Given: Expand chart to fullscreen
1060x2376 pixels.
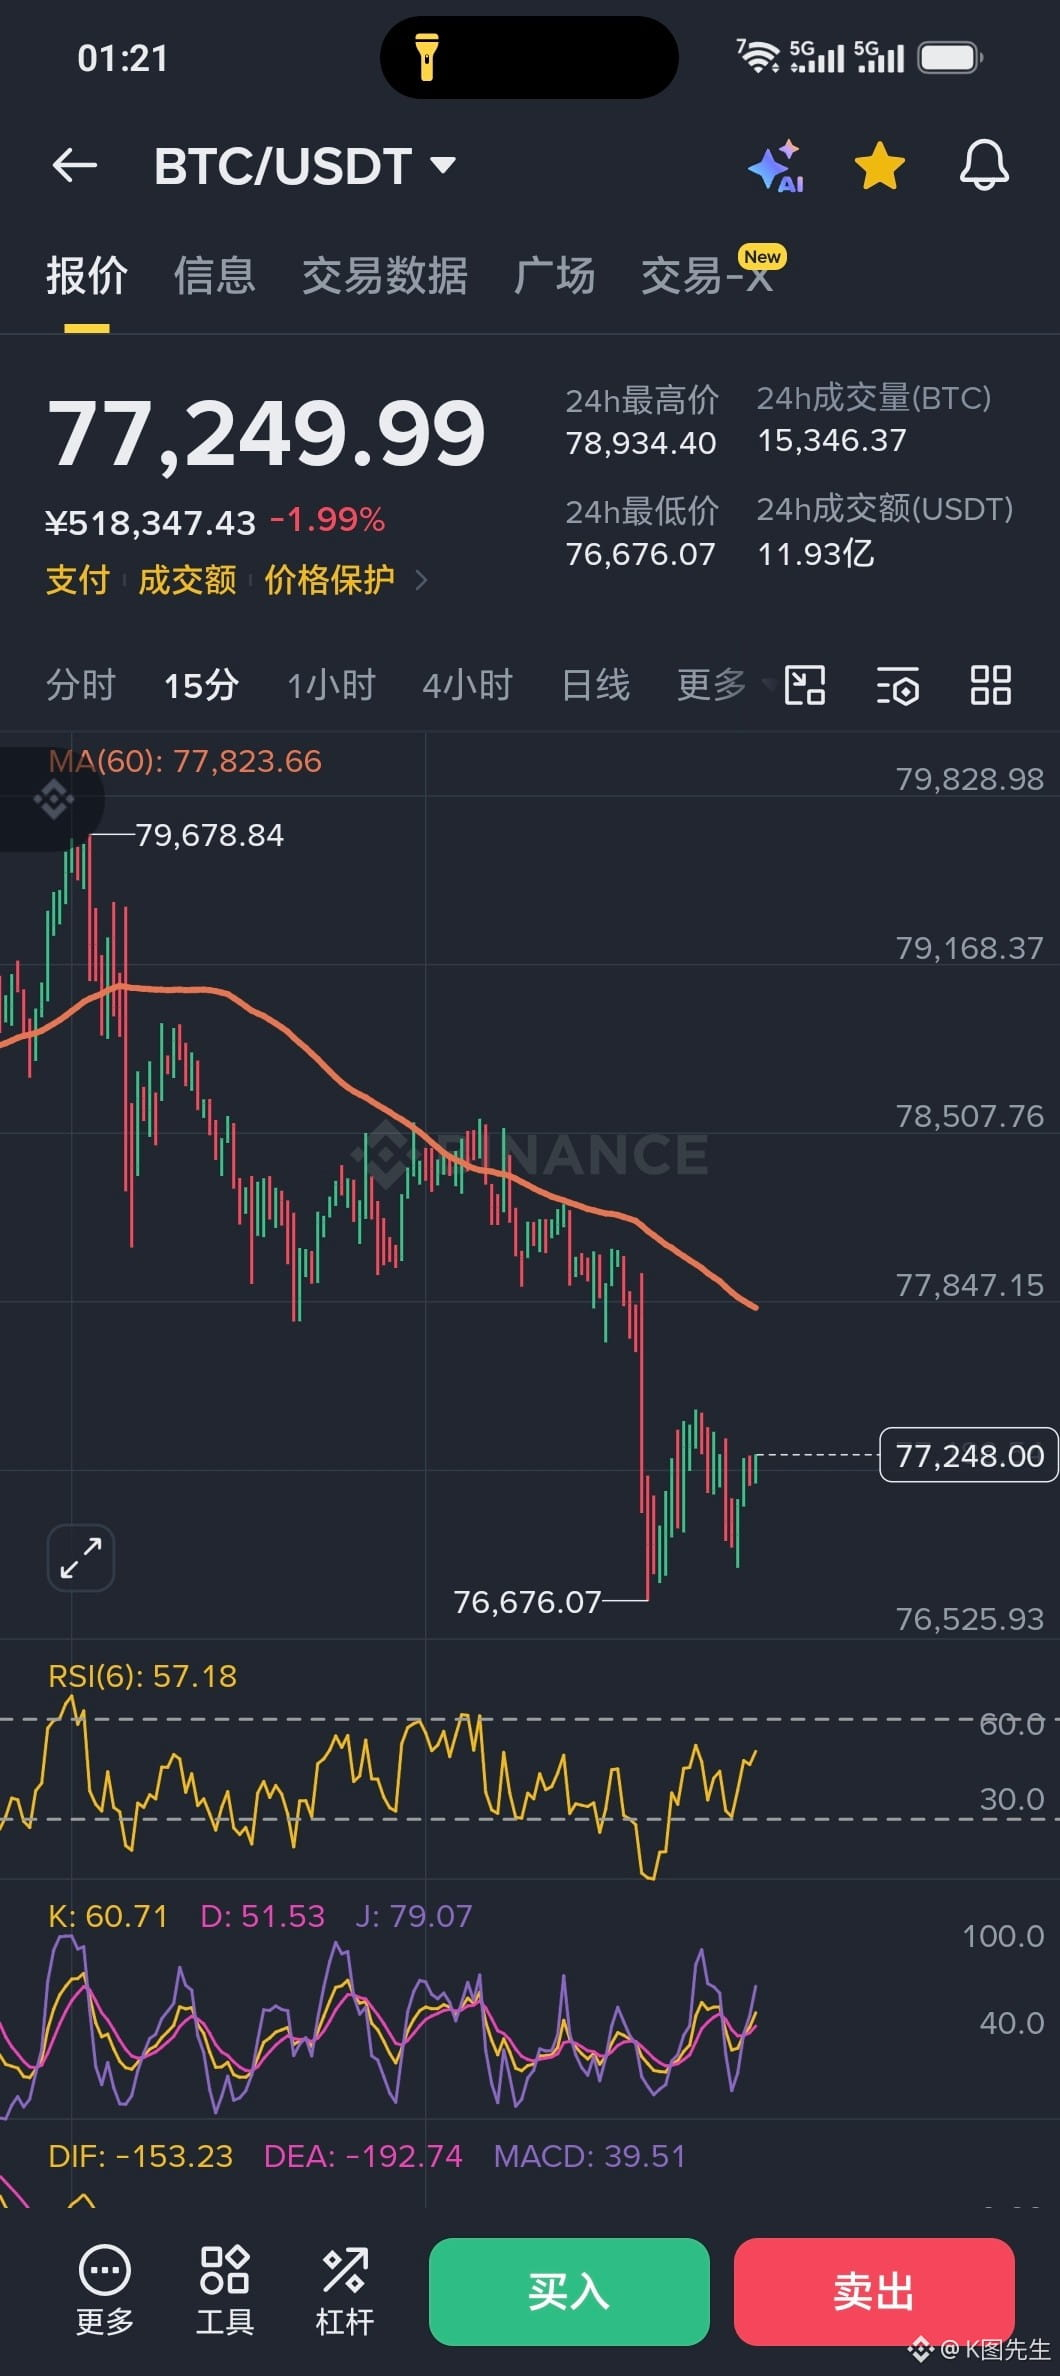Looking at the screenshot, I should (x=81, y=1558).
